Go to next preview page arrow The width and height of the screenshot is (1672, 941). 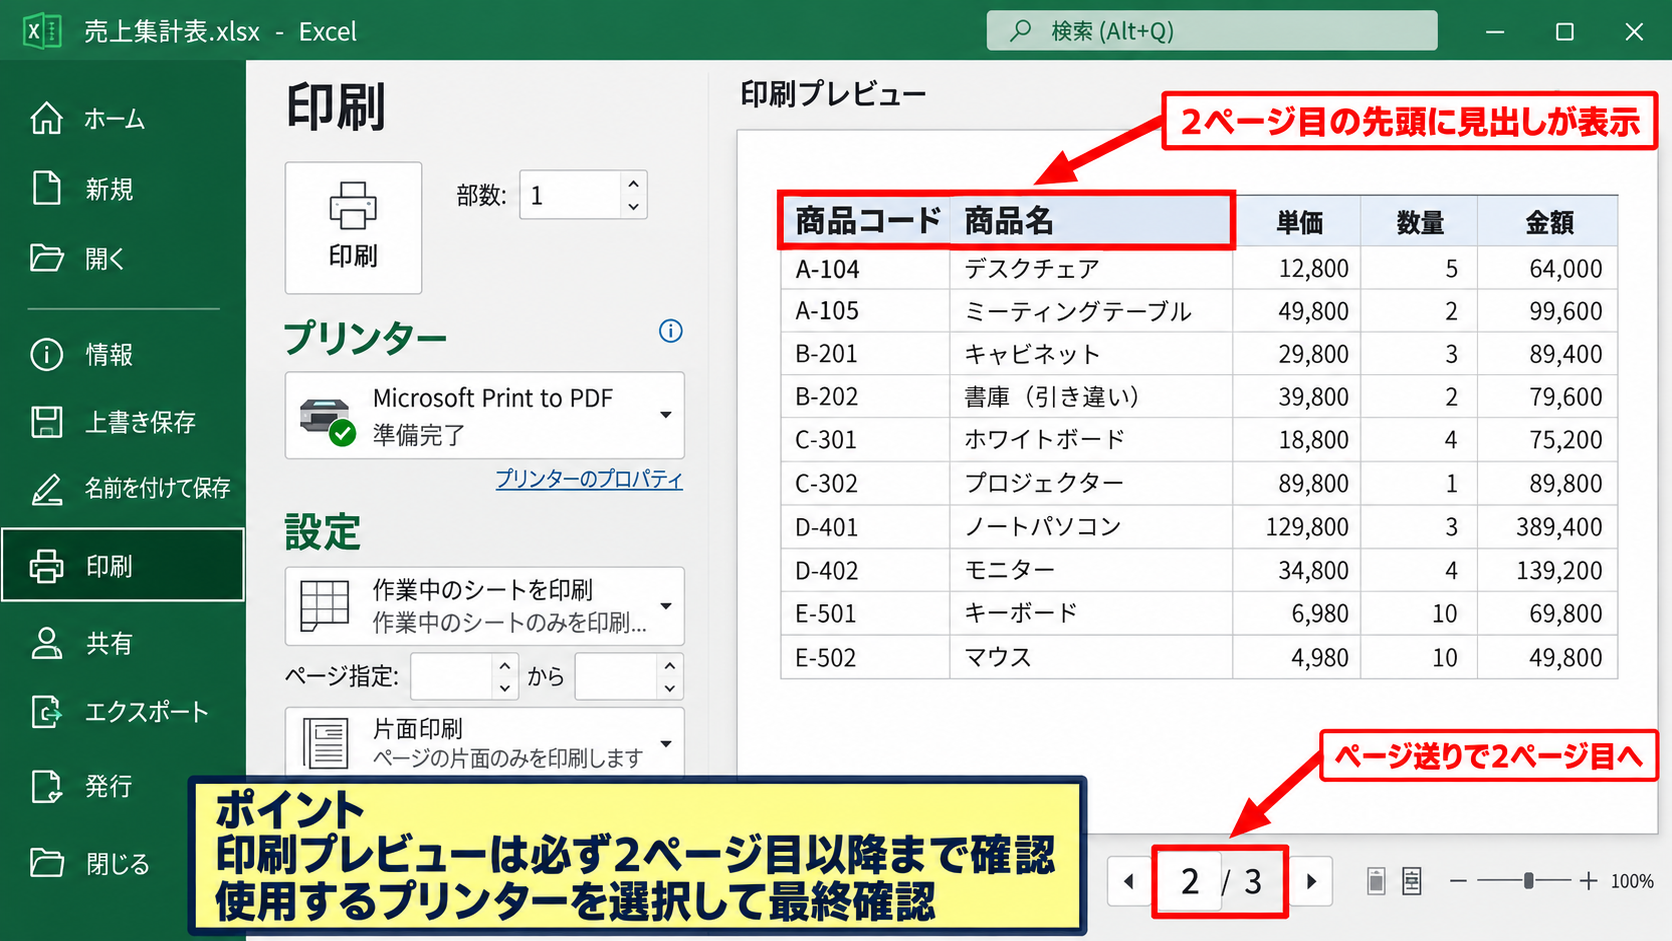1311,881
